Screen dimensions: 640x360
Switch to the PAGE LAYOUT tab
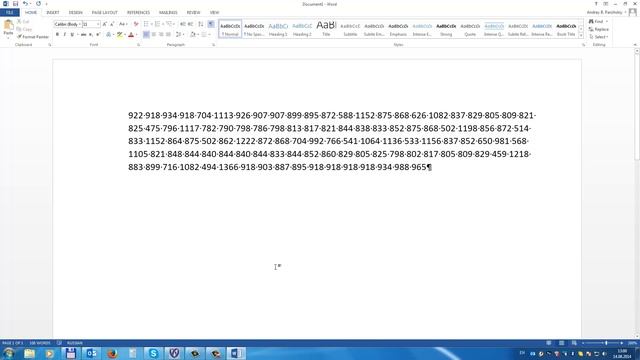tap(104, 13)
